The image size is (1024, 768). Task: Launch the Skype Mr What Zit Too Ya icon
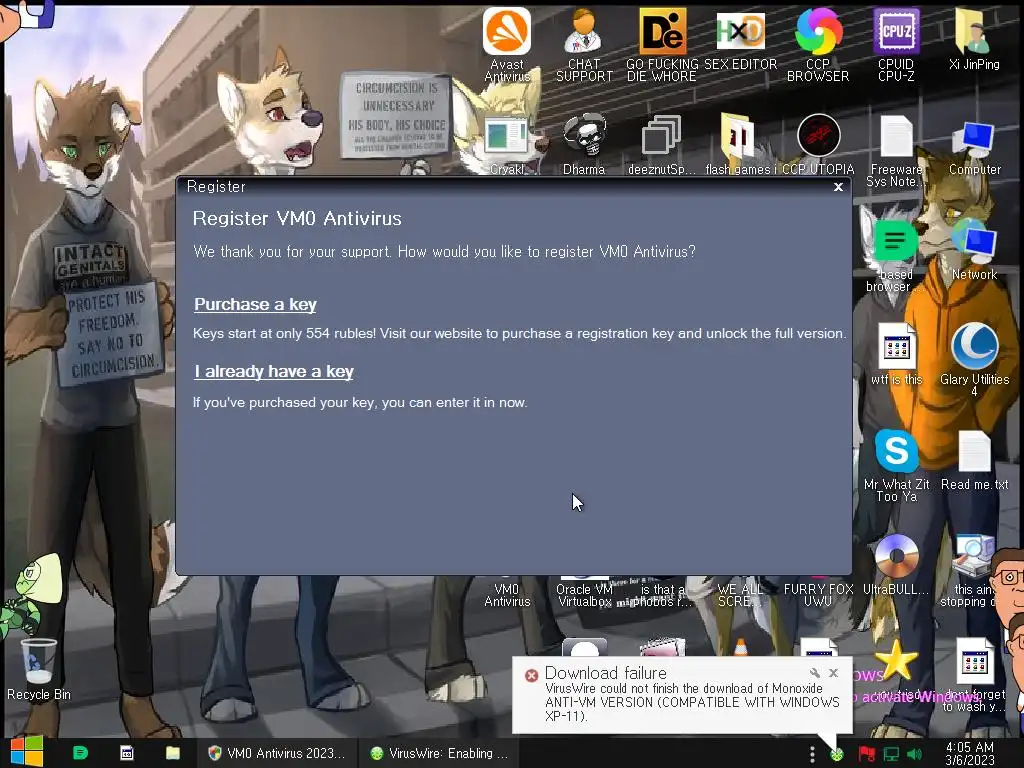(896, 465)
